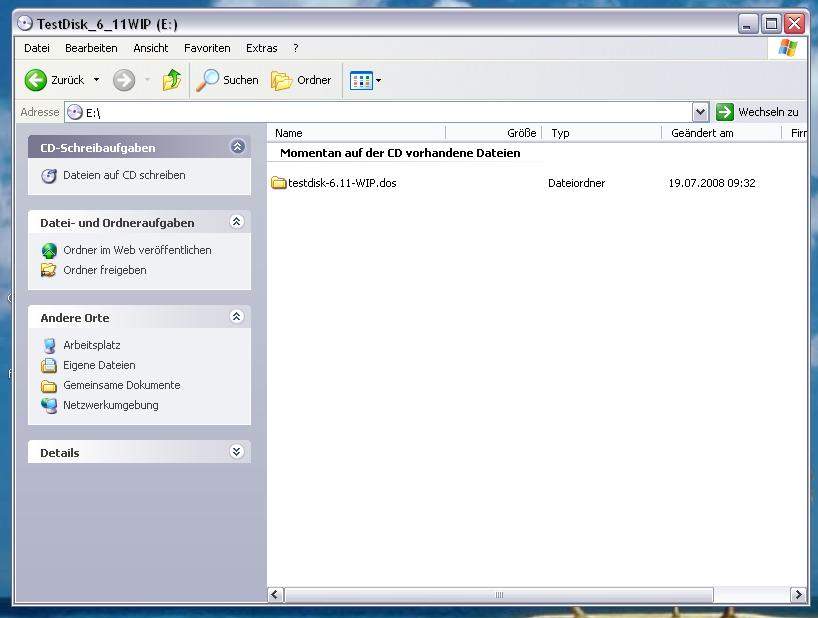Screen dimensions: 818x618
Task: Collapse the CD-Schreibaufgaben panel
Action: point(237,147)
